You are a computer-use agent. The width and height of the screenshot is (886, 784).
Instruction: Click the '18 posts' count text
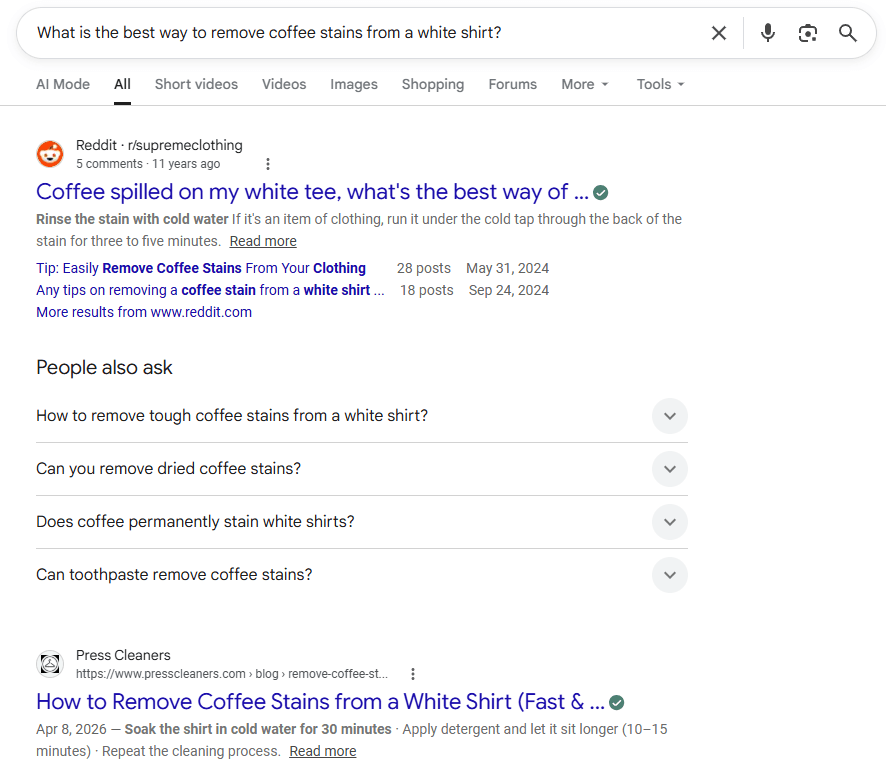[427, 290]
